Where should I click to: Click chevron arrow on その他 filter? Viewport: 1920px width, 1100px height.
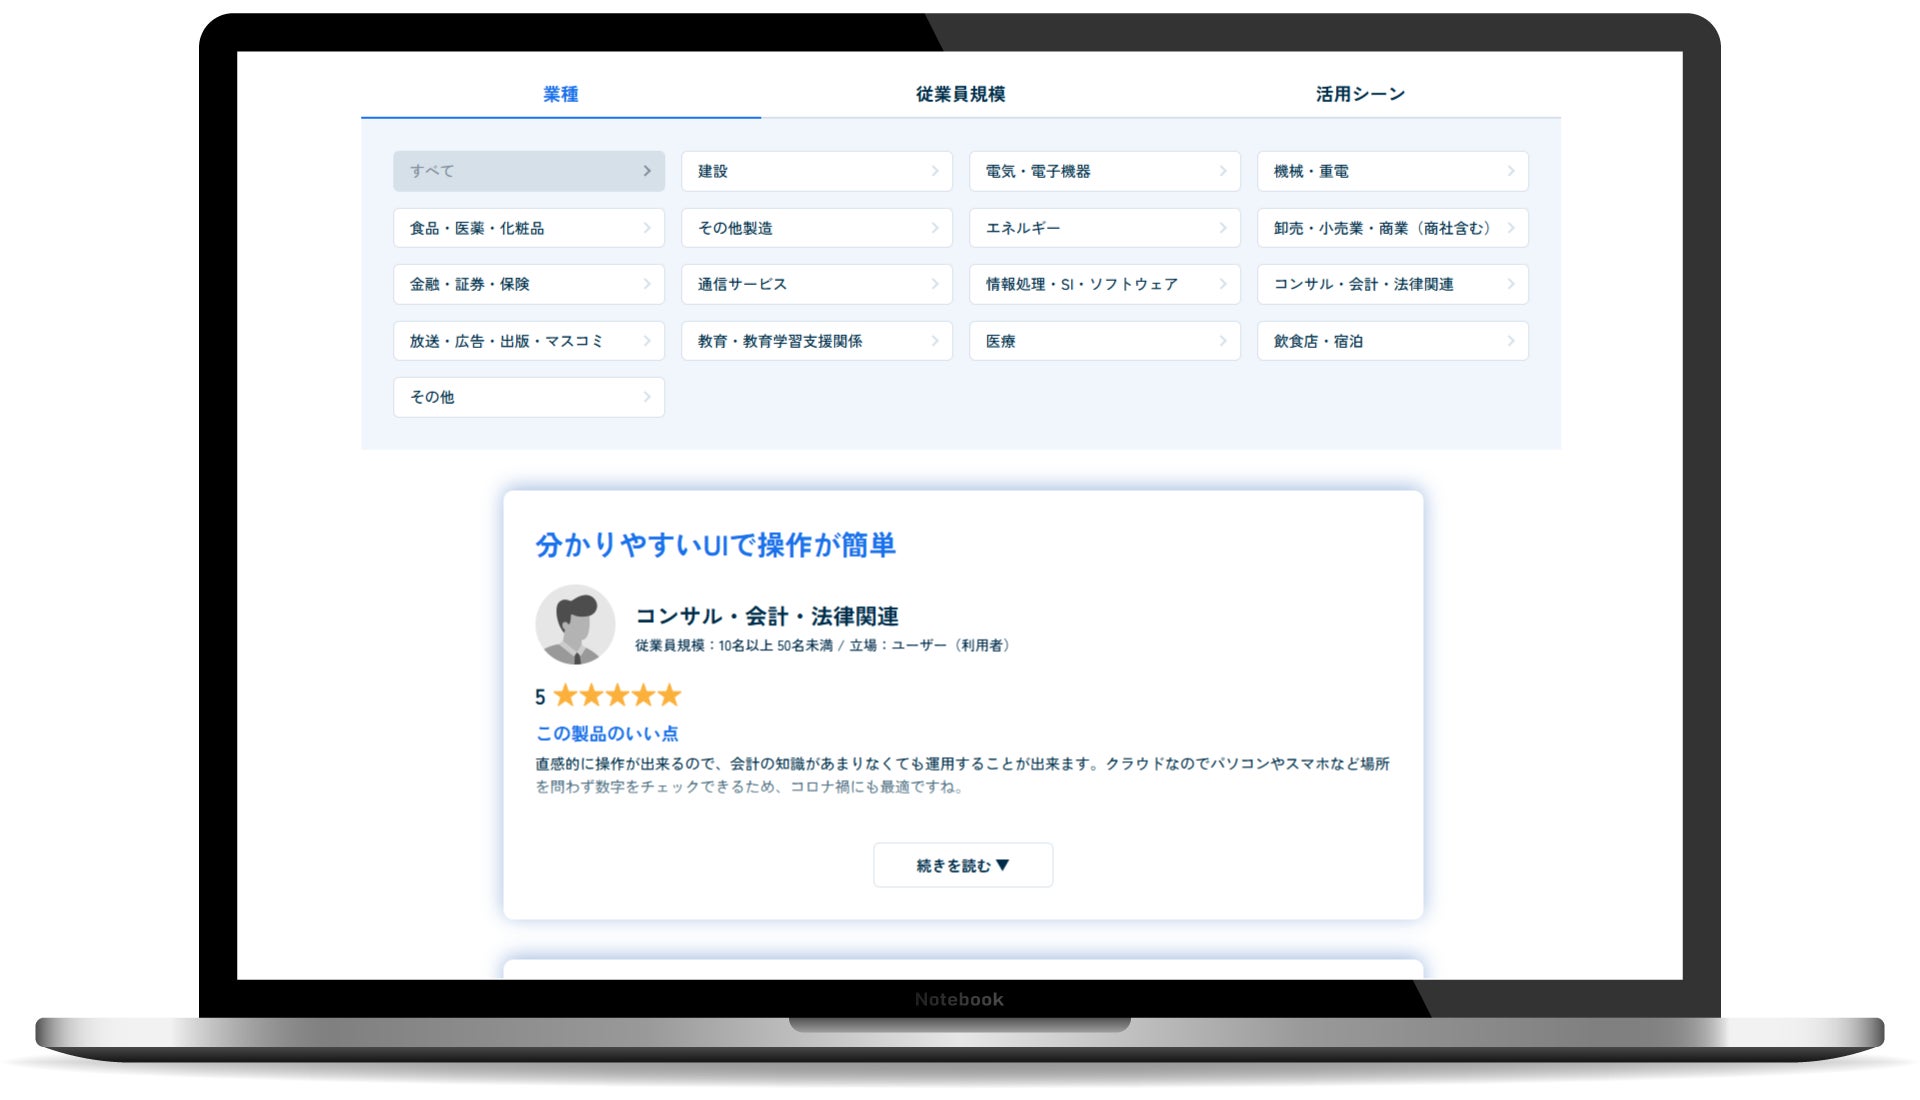point(647,397)
